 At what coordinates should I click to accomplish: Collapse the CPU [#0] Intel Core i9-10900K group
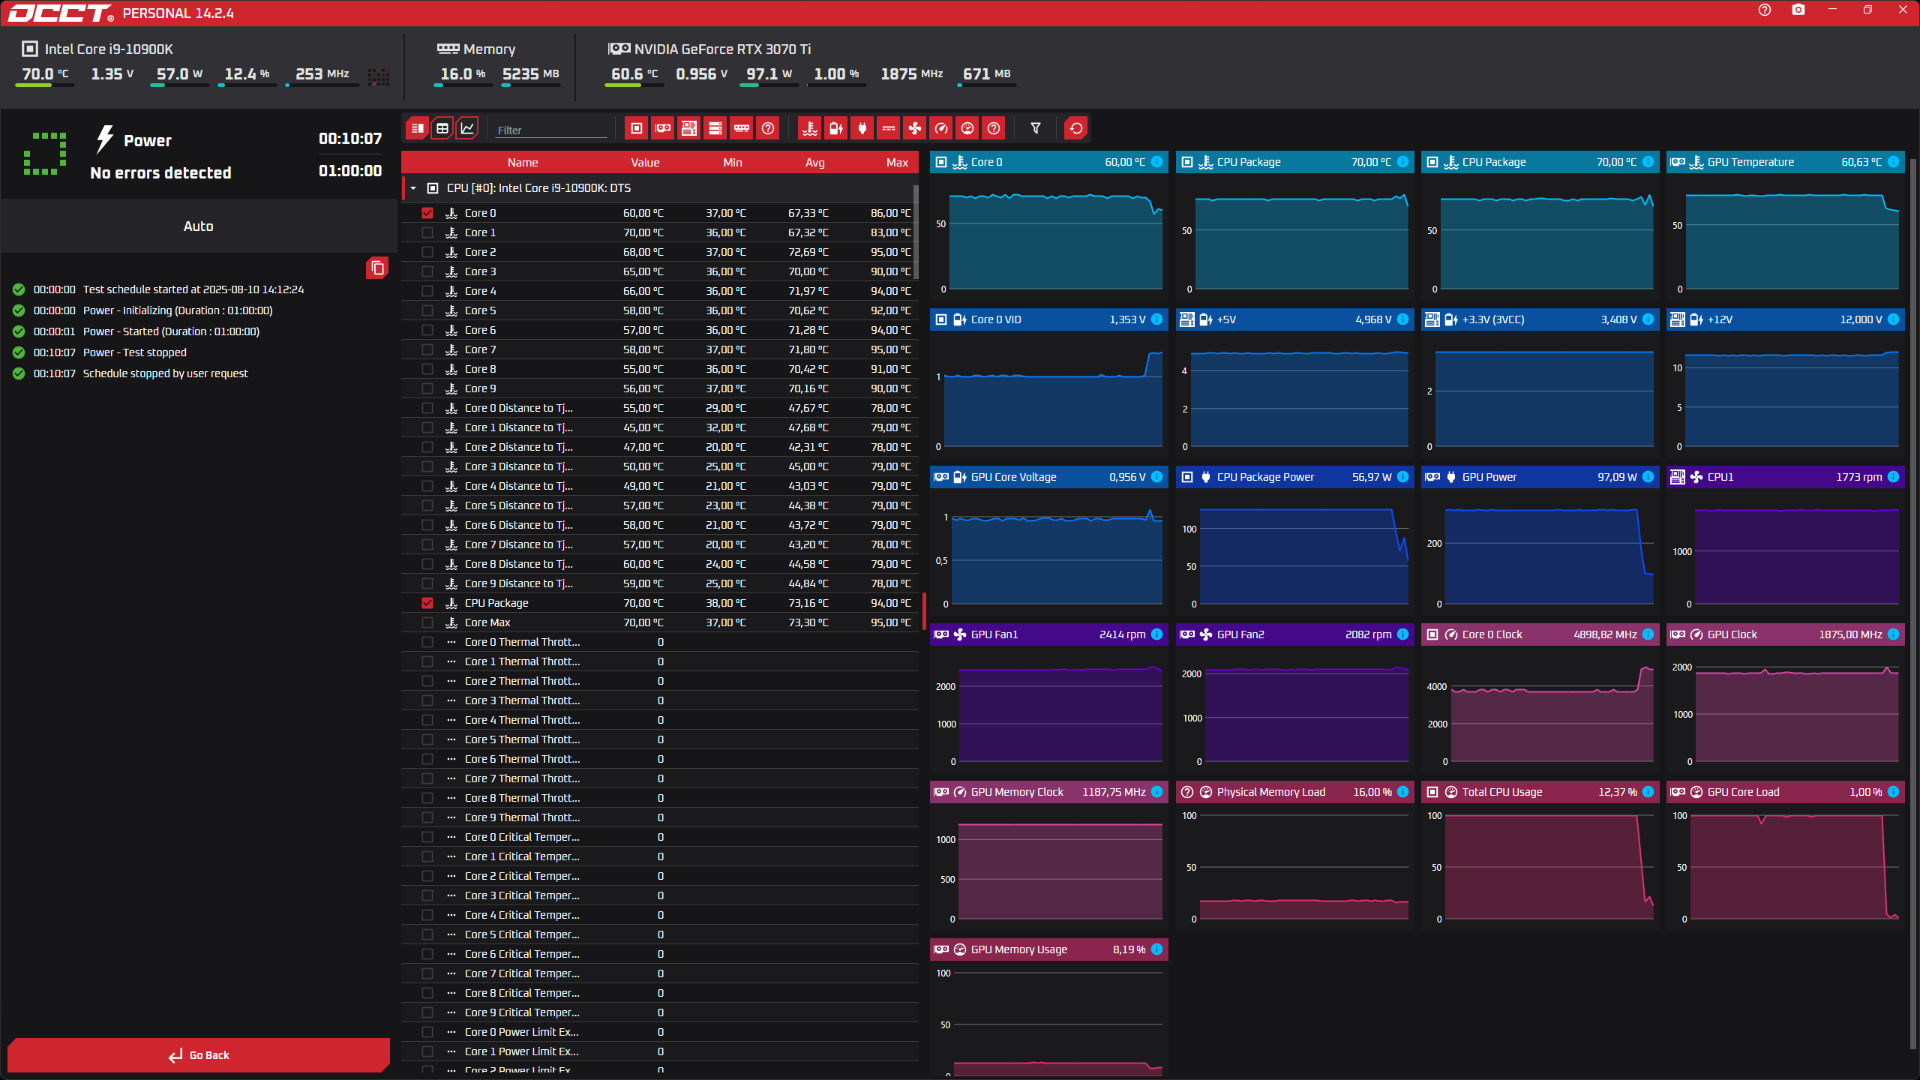pyautogui.click(x=413, y=188)
